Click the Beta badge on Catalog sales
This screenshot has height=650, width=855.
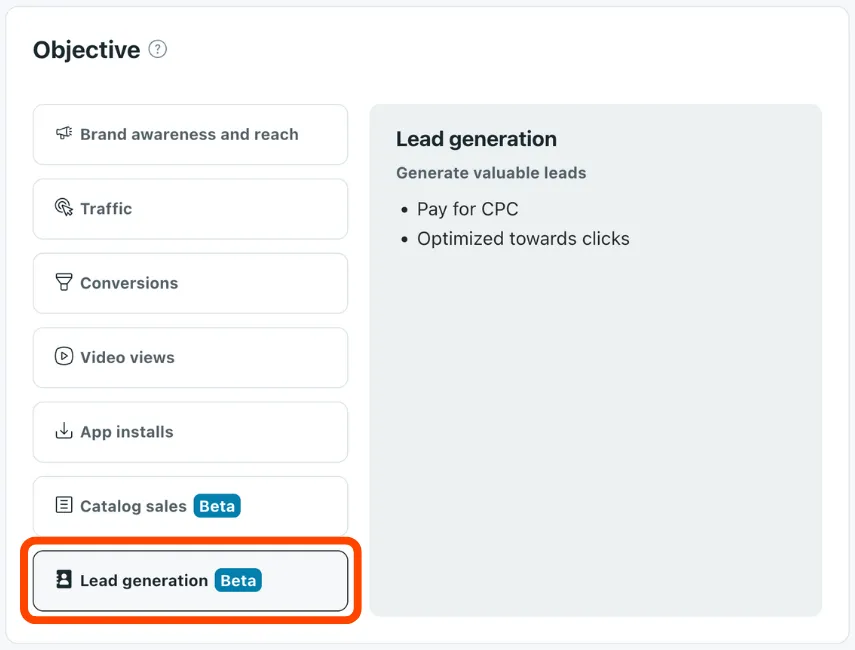(x=217, y=506)
